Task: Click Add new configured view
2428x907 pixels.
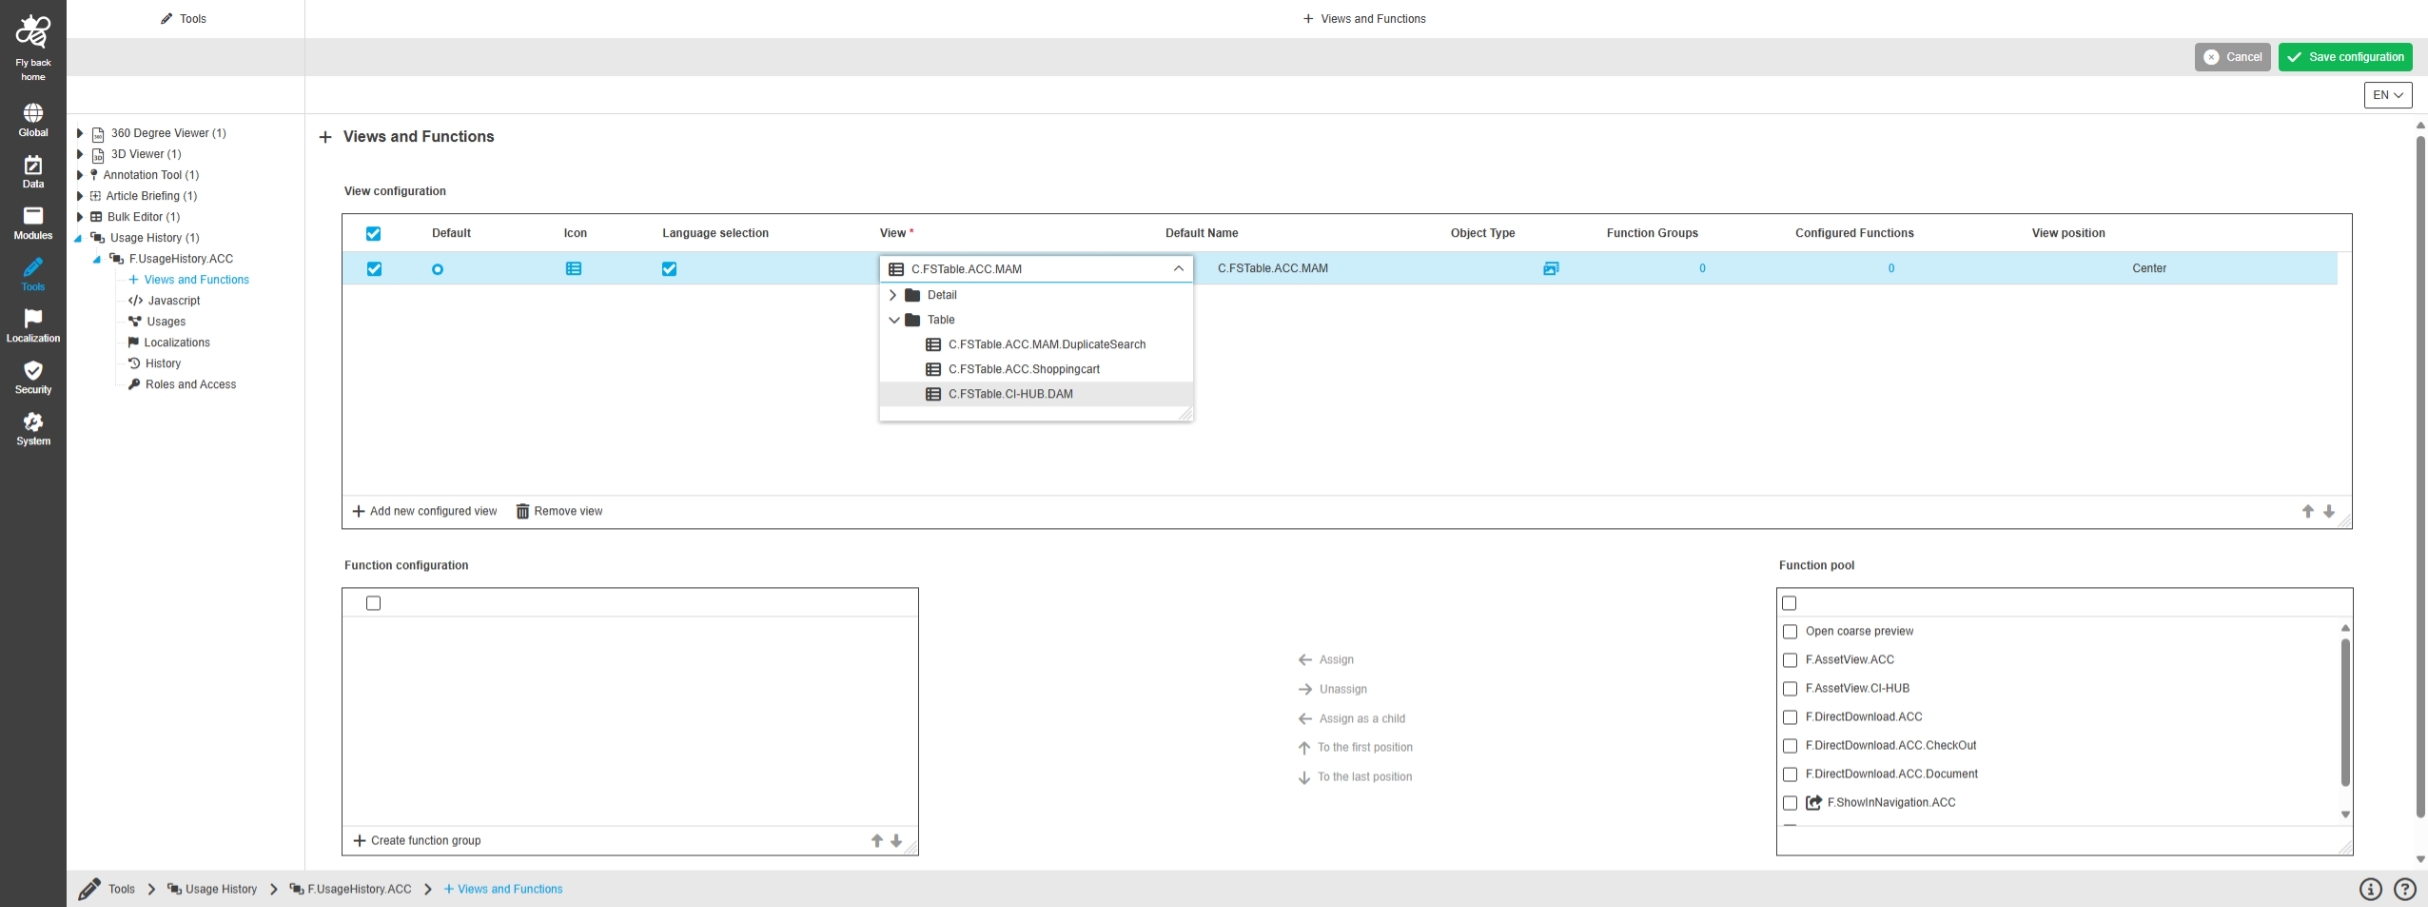Action: pyautogui.click(x=424, y=511)
